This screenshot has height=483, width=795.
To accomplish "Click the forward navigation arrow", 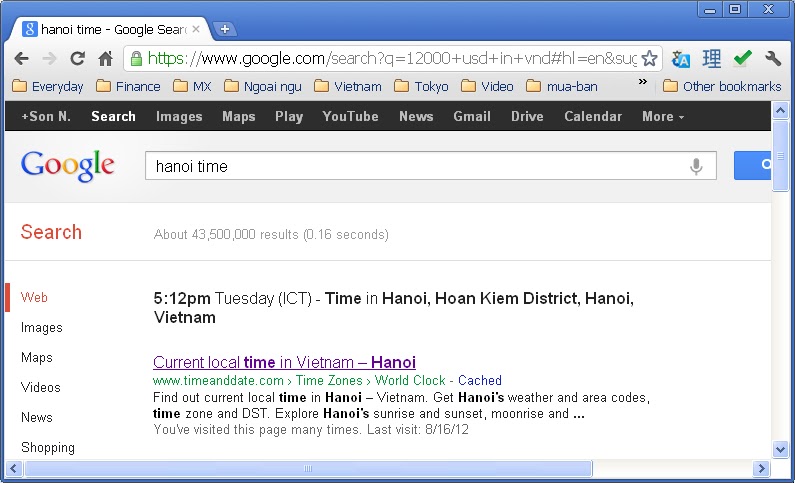I will click(x=49, y=59).
